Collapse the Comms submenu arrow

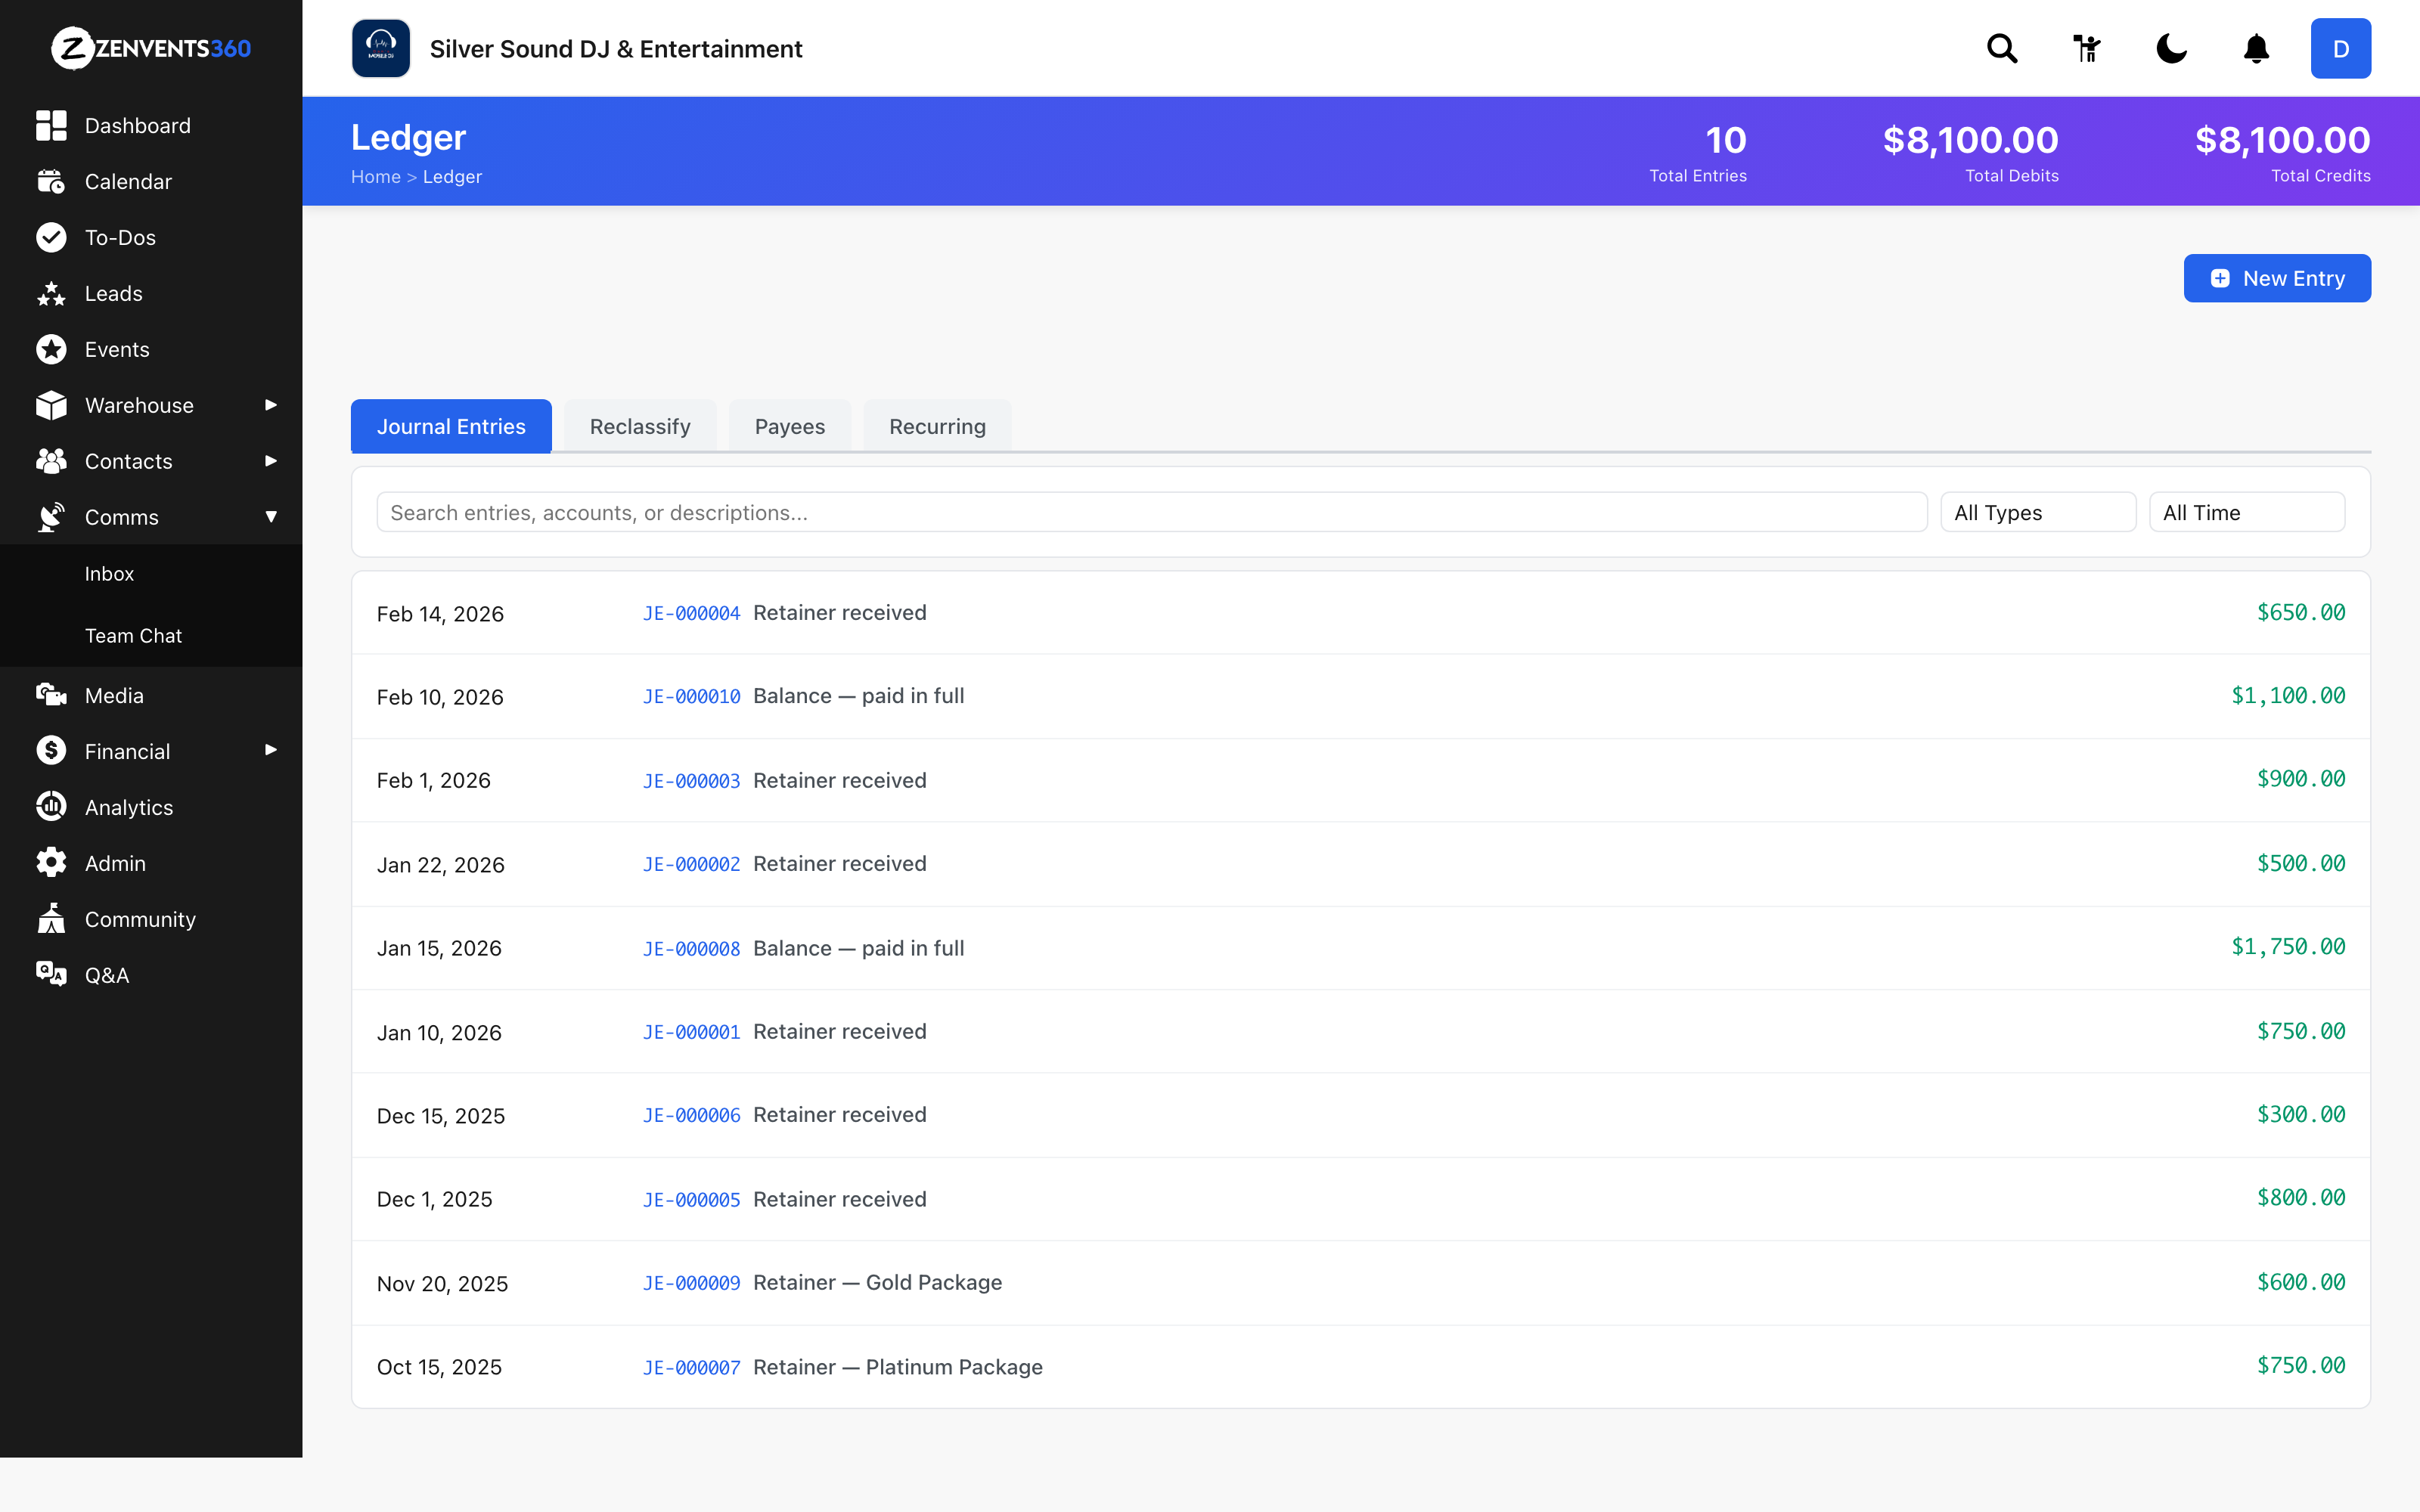click(x=270, y=517)
